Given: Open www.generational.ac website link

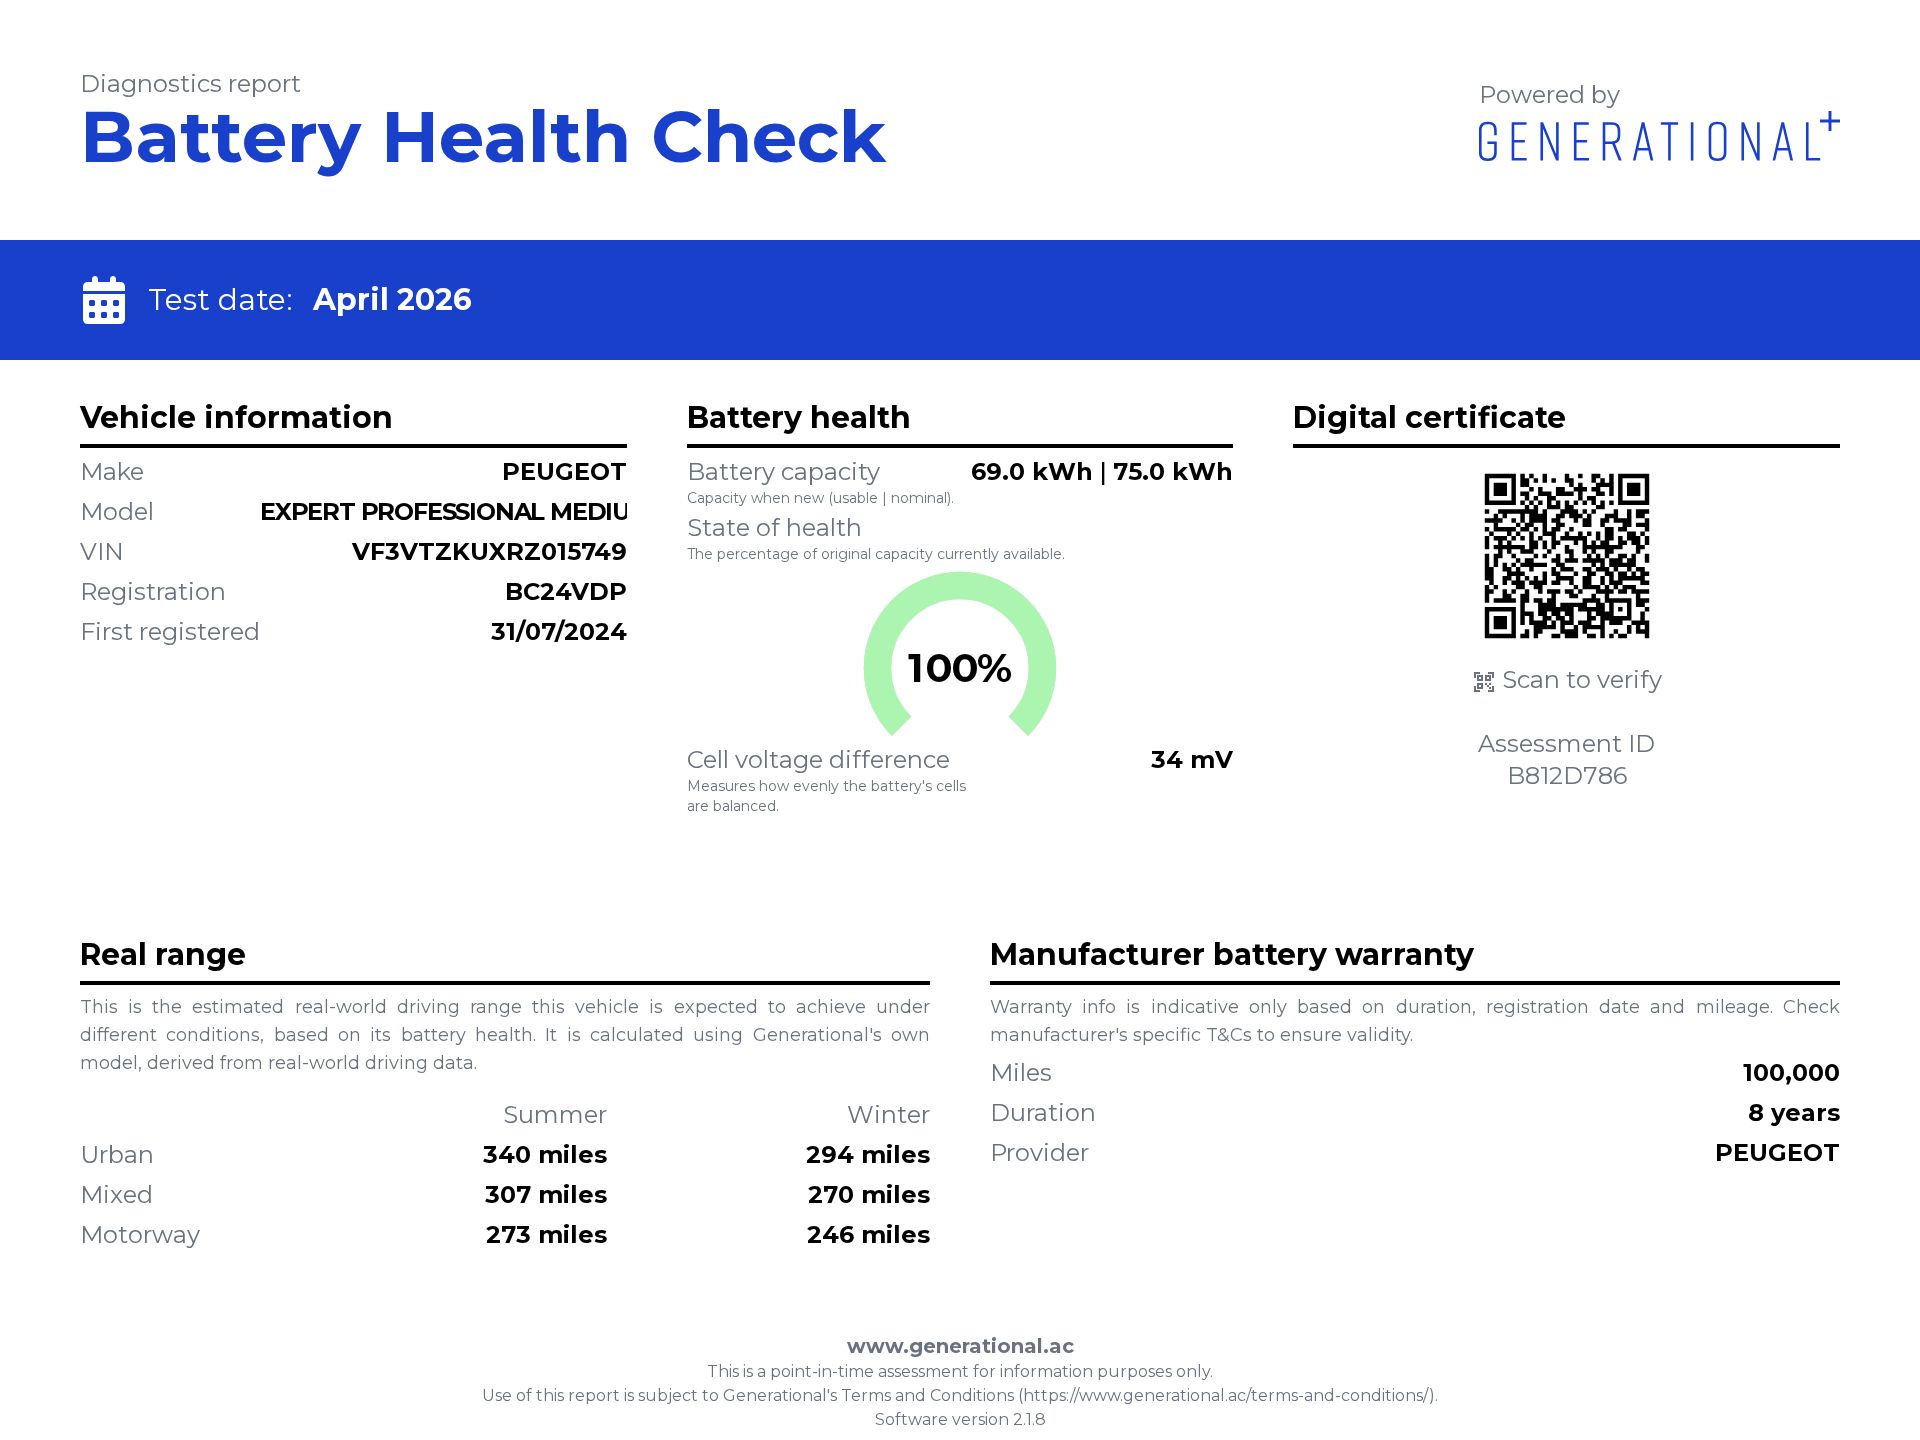Looking at the screenshot, I should [959, 1345].
